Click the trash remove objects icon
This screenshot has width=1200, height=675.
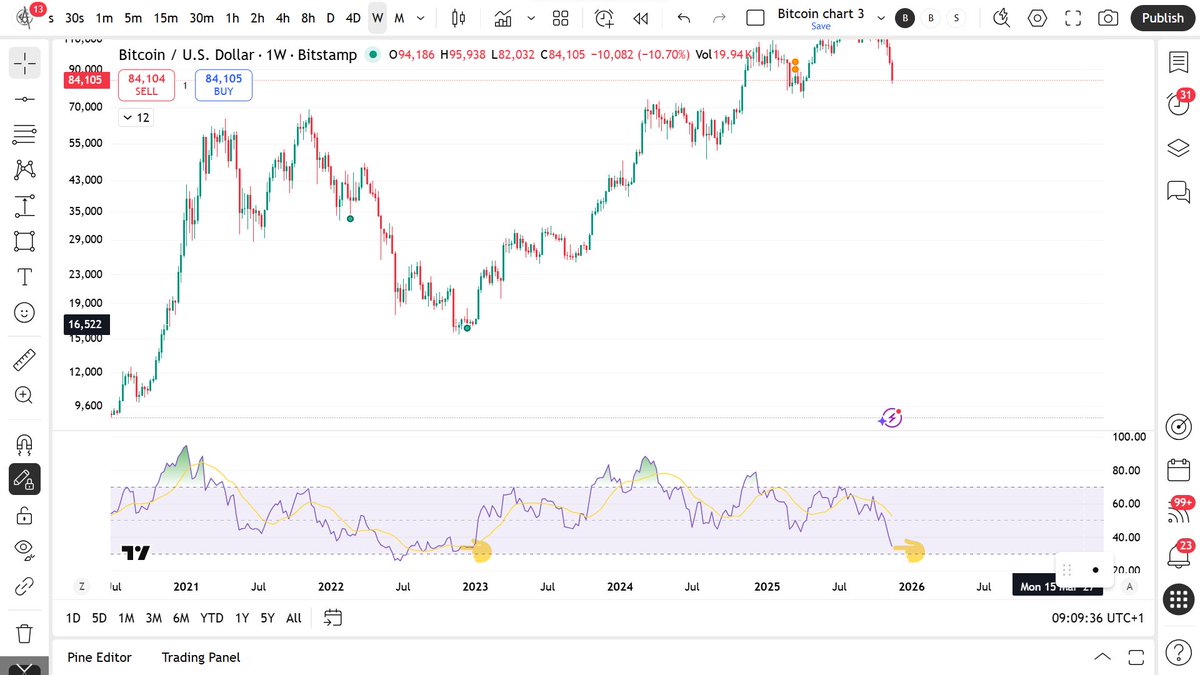tap(24, 633)
